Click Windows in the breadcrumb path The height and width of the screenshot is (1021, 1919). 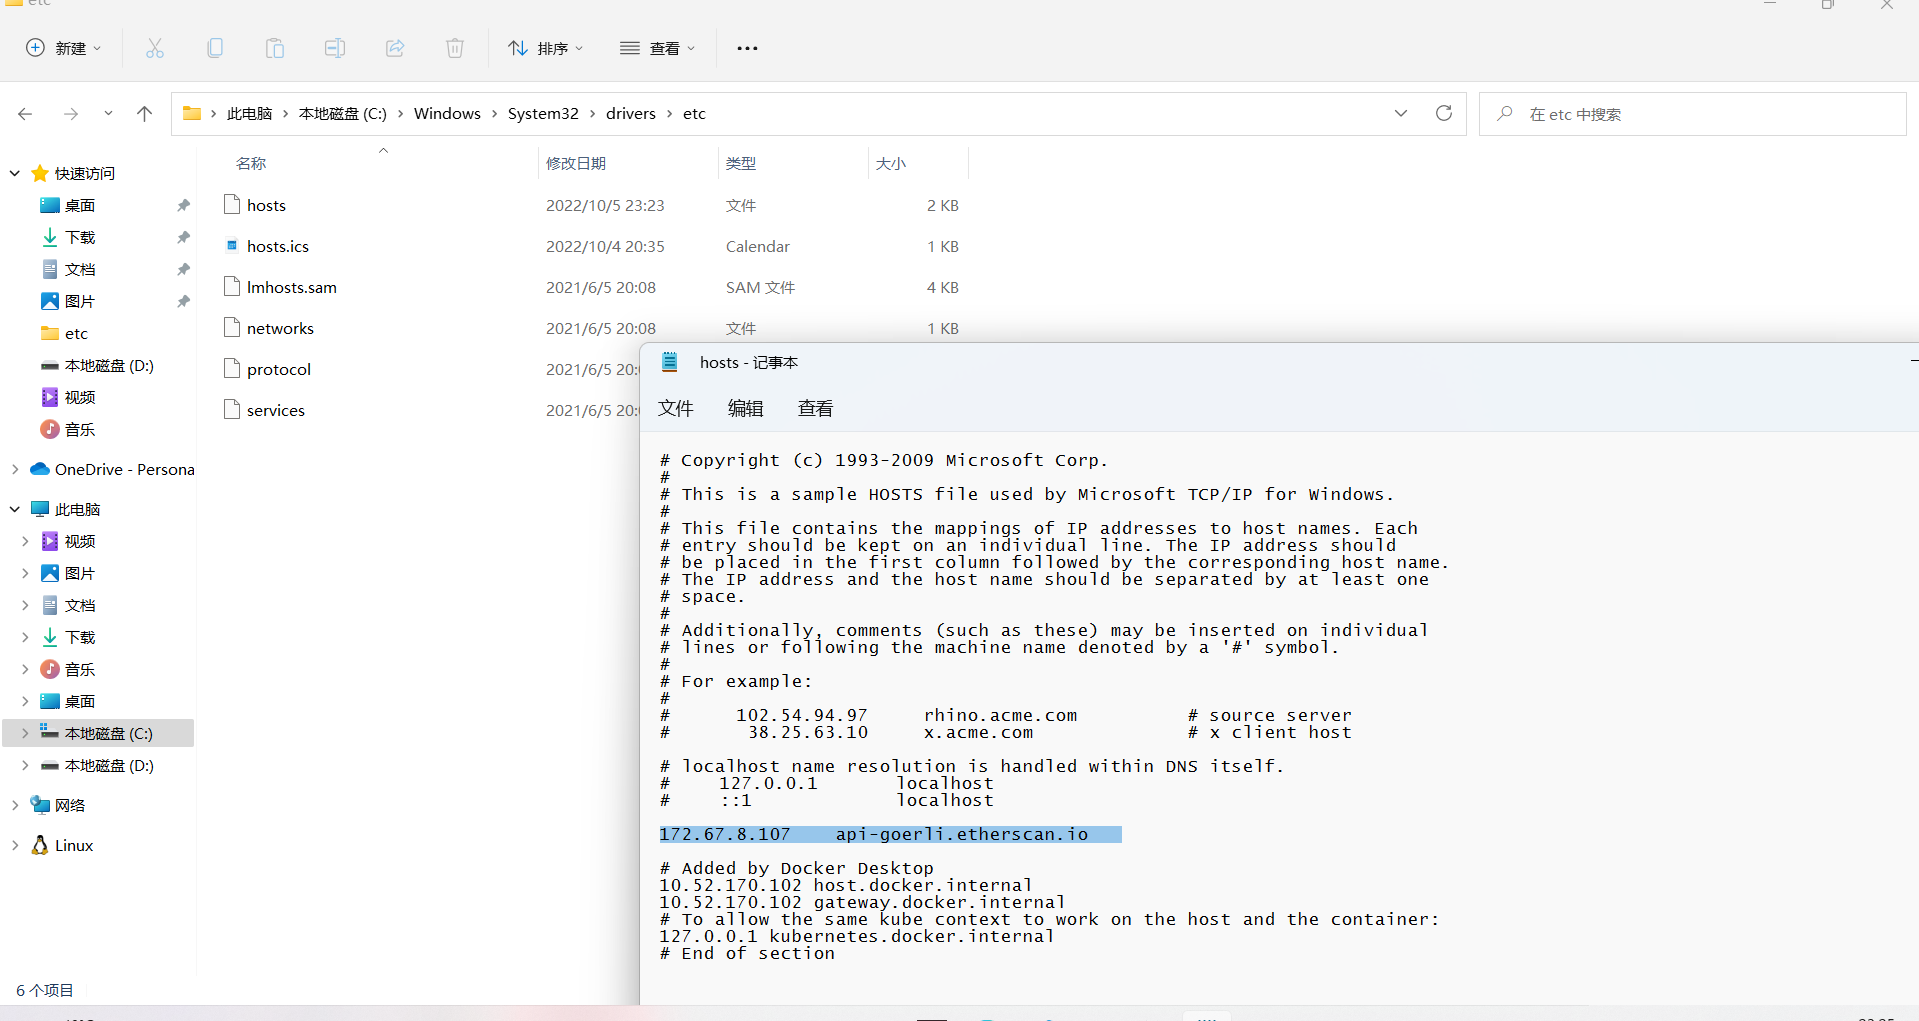click(446, 113)
